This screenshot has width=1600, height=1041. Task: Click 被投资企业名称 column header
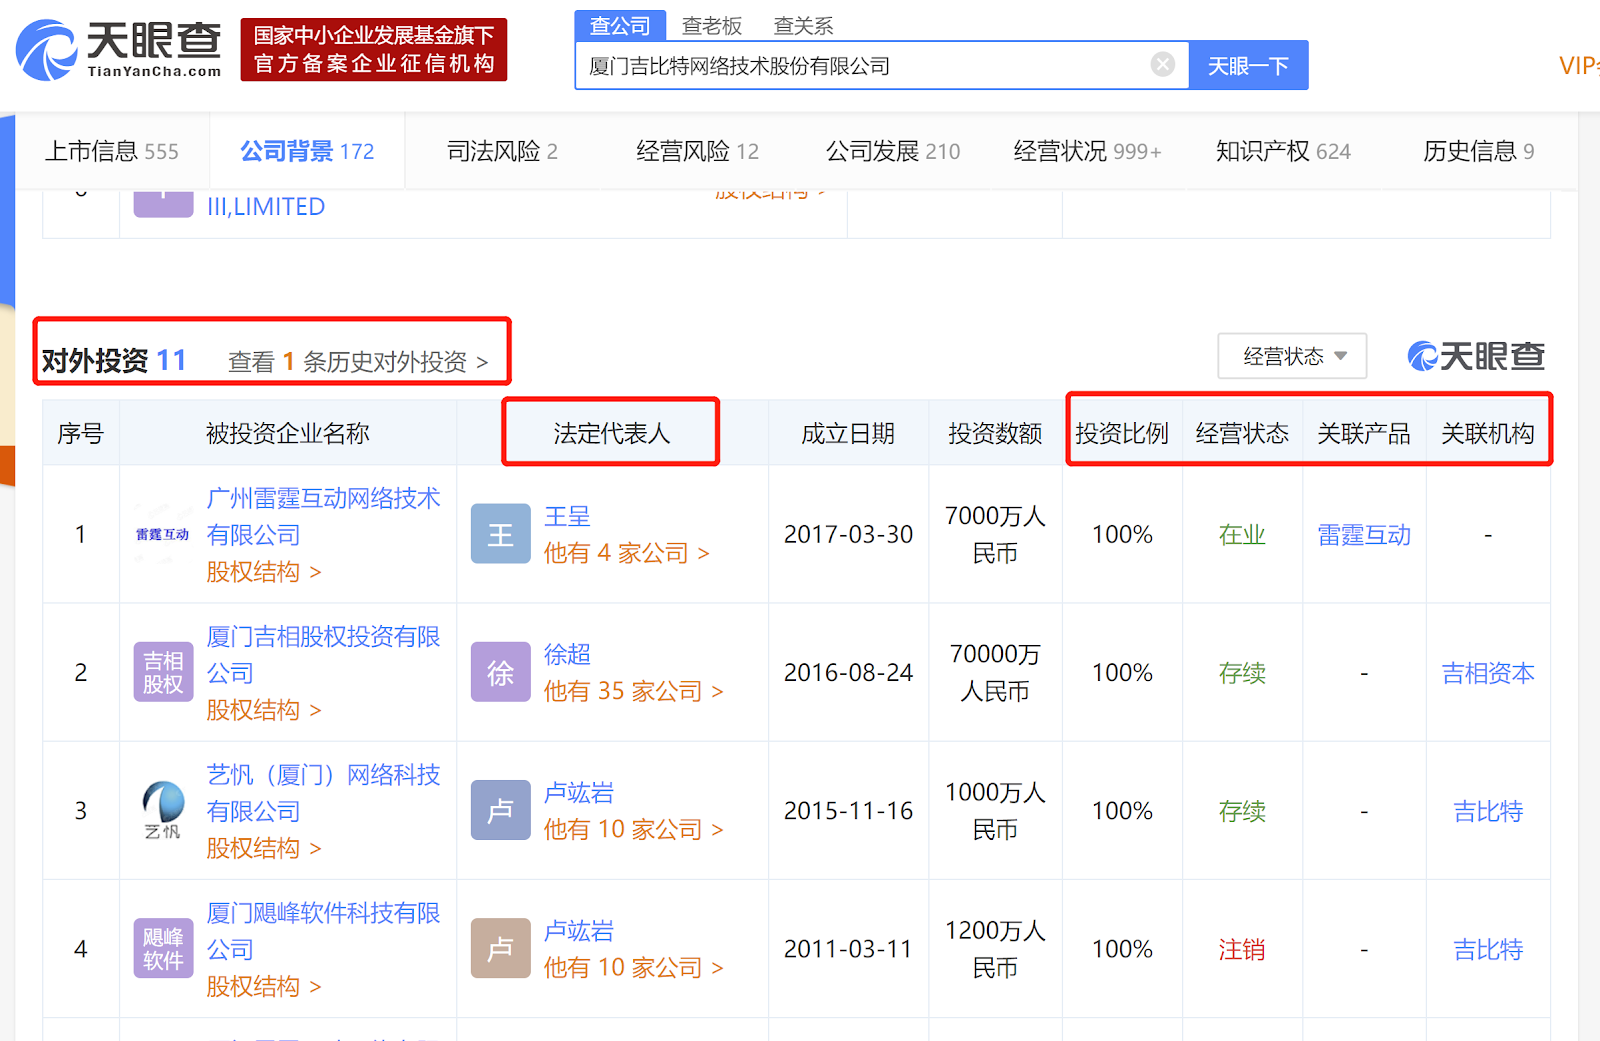(x=288, y=433)
